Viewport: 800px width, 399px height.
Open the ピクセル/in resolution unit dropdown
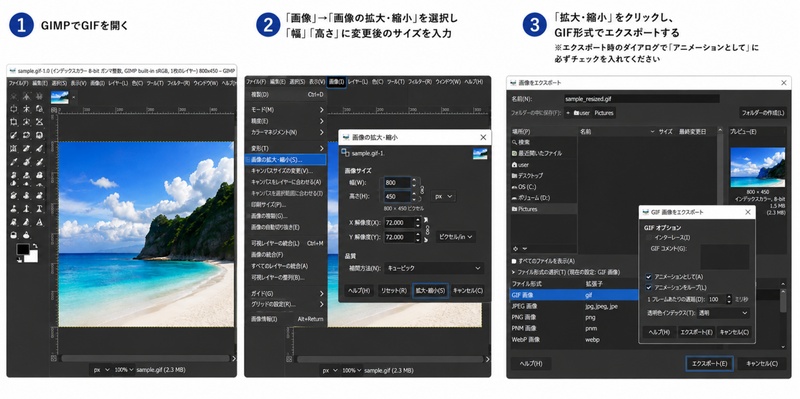(x=456, y=237)
